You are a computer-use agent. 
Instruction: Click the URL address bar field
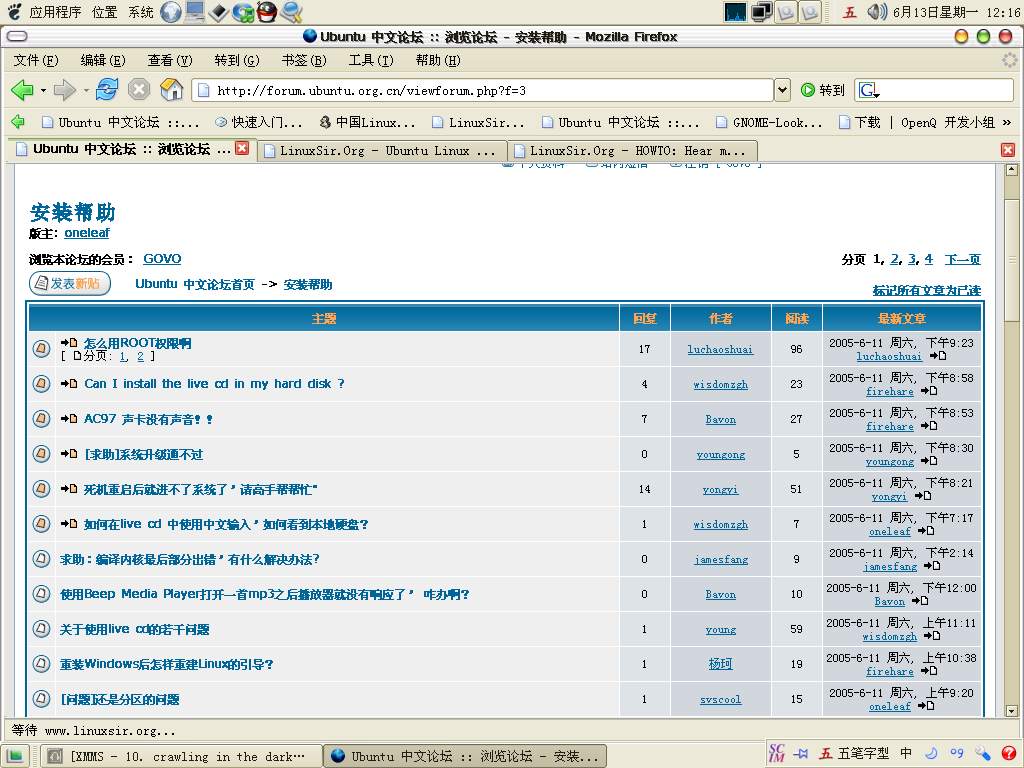click(x=483, y=90)
